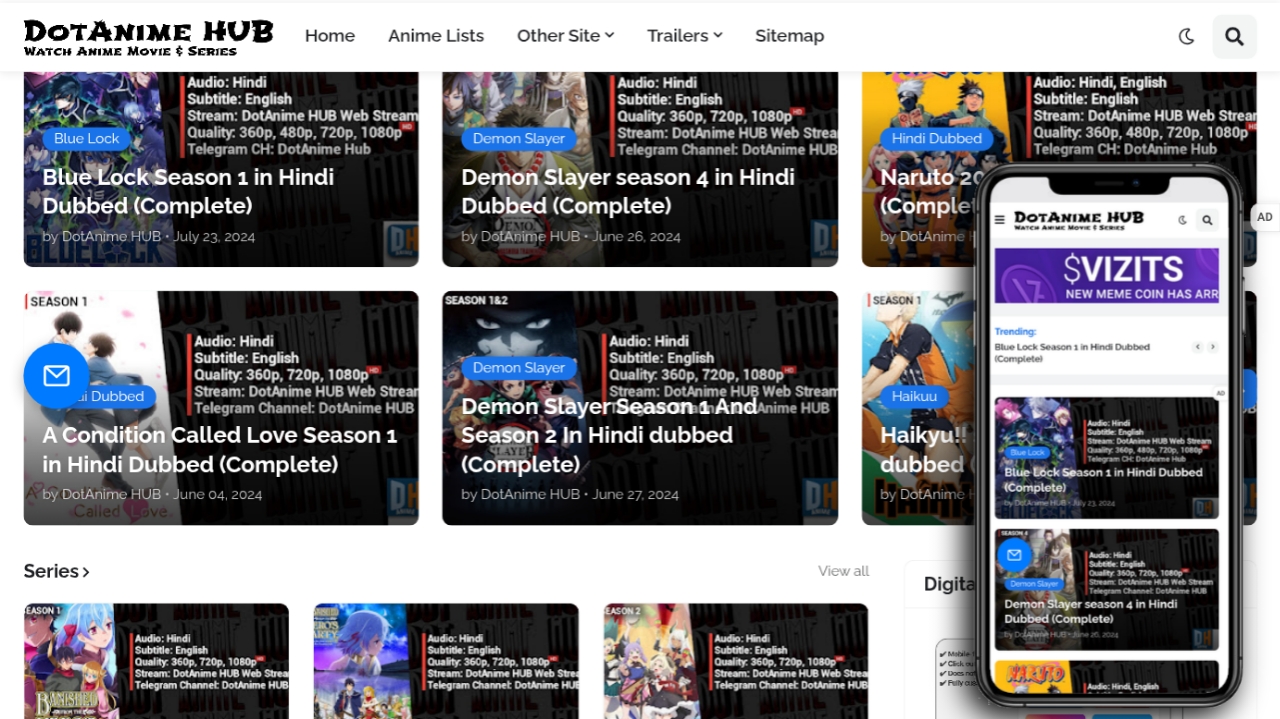Go to Anime Lists page

tap(435, 36)
